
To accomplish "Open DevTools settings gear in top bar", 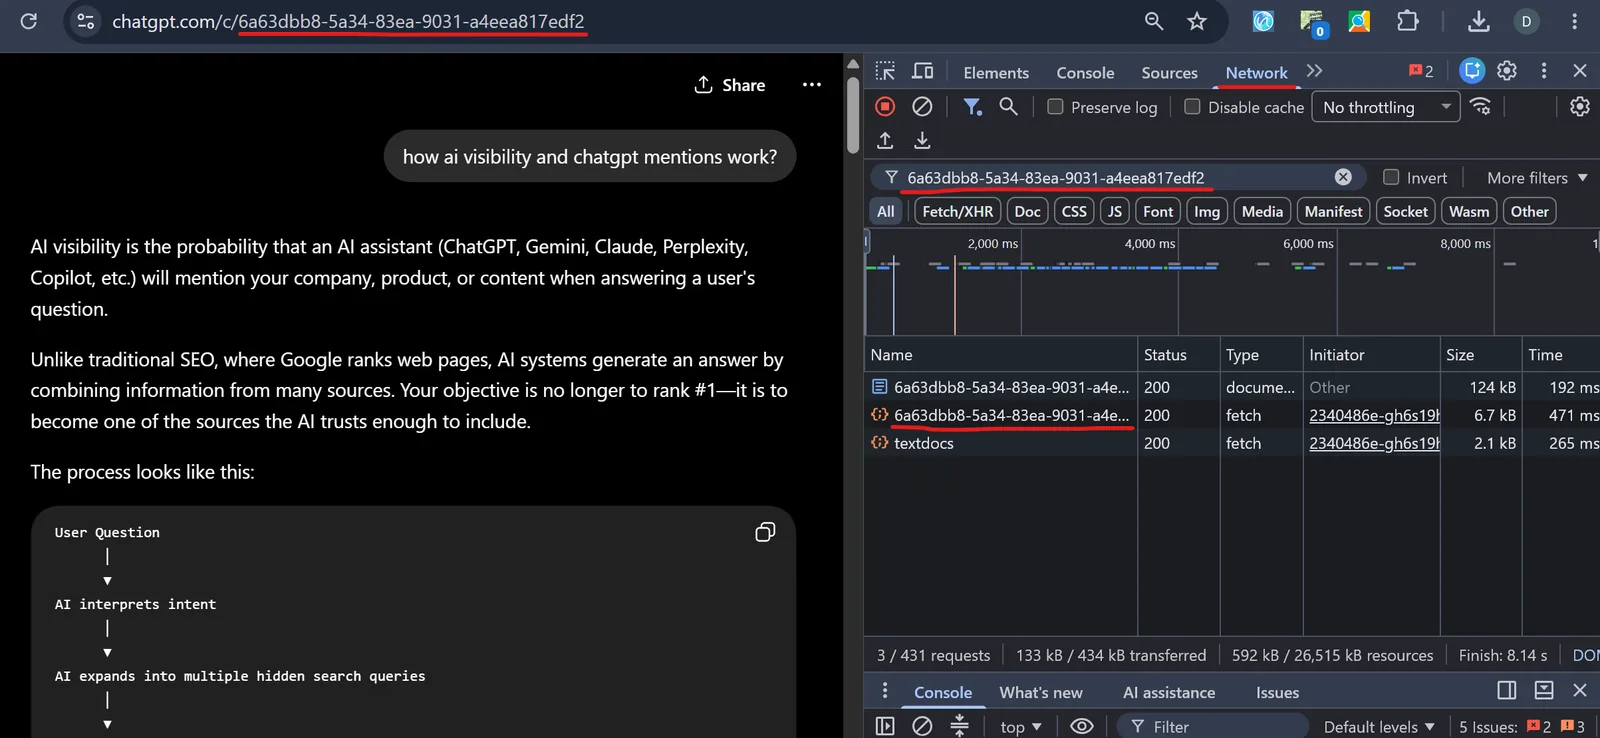I will 1507,71.
